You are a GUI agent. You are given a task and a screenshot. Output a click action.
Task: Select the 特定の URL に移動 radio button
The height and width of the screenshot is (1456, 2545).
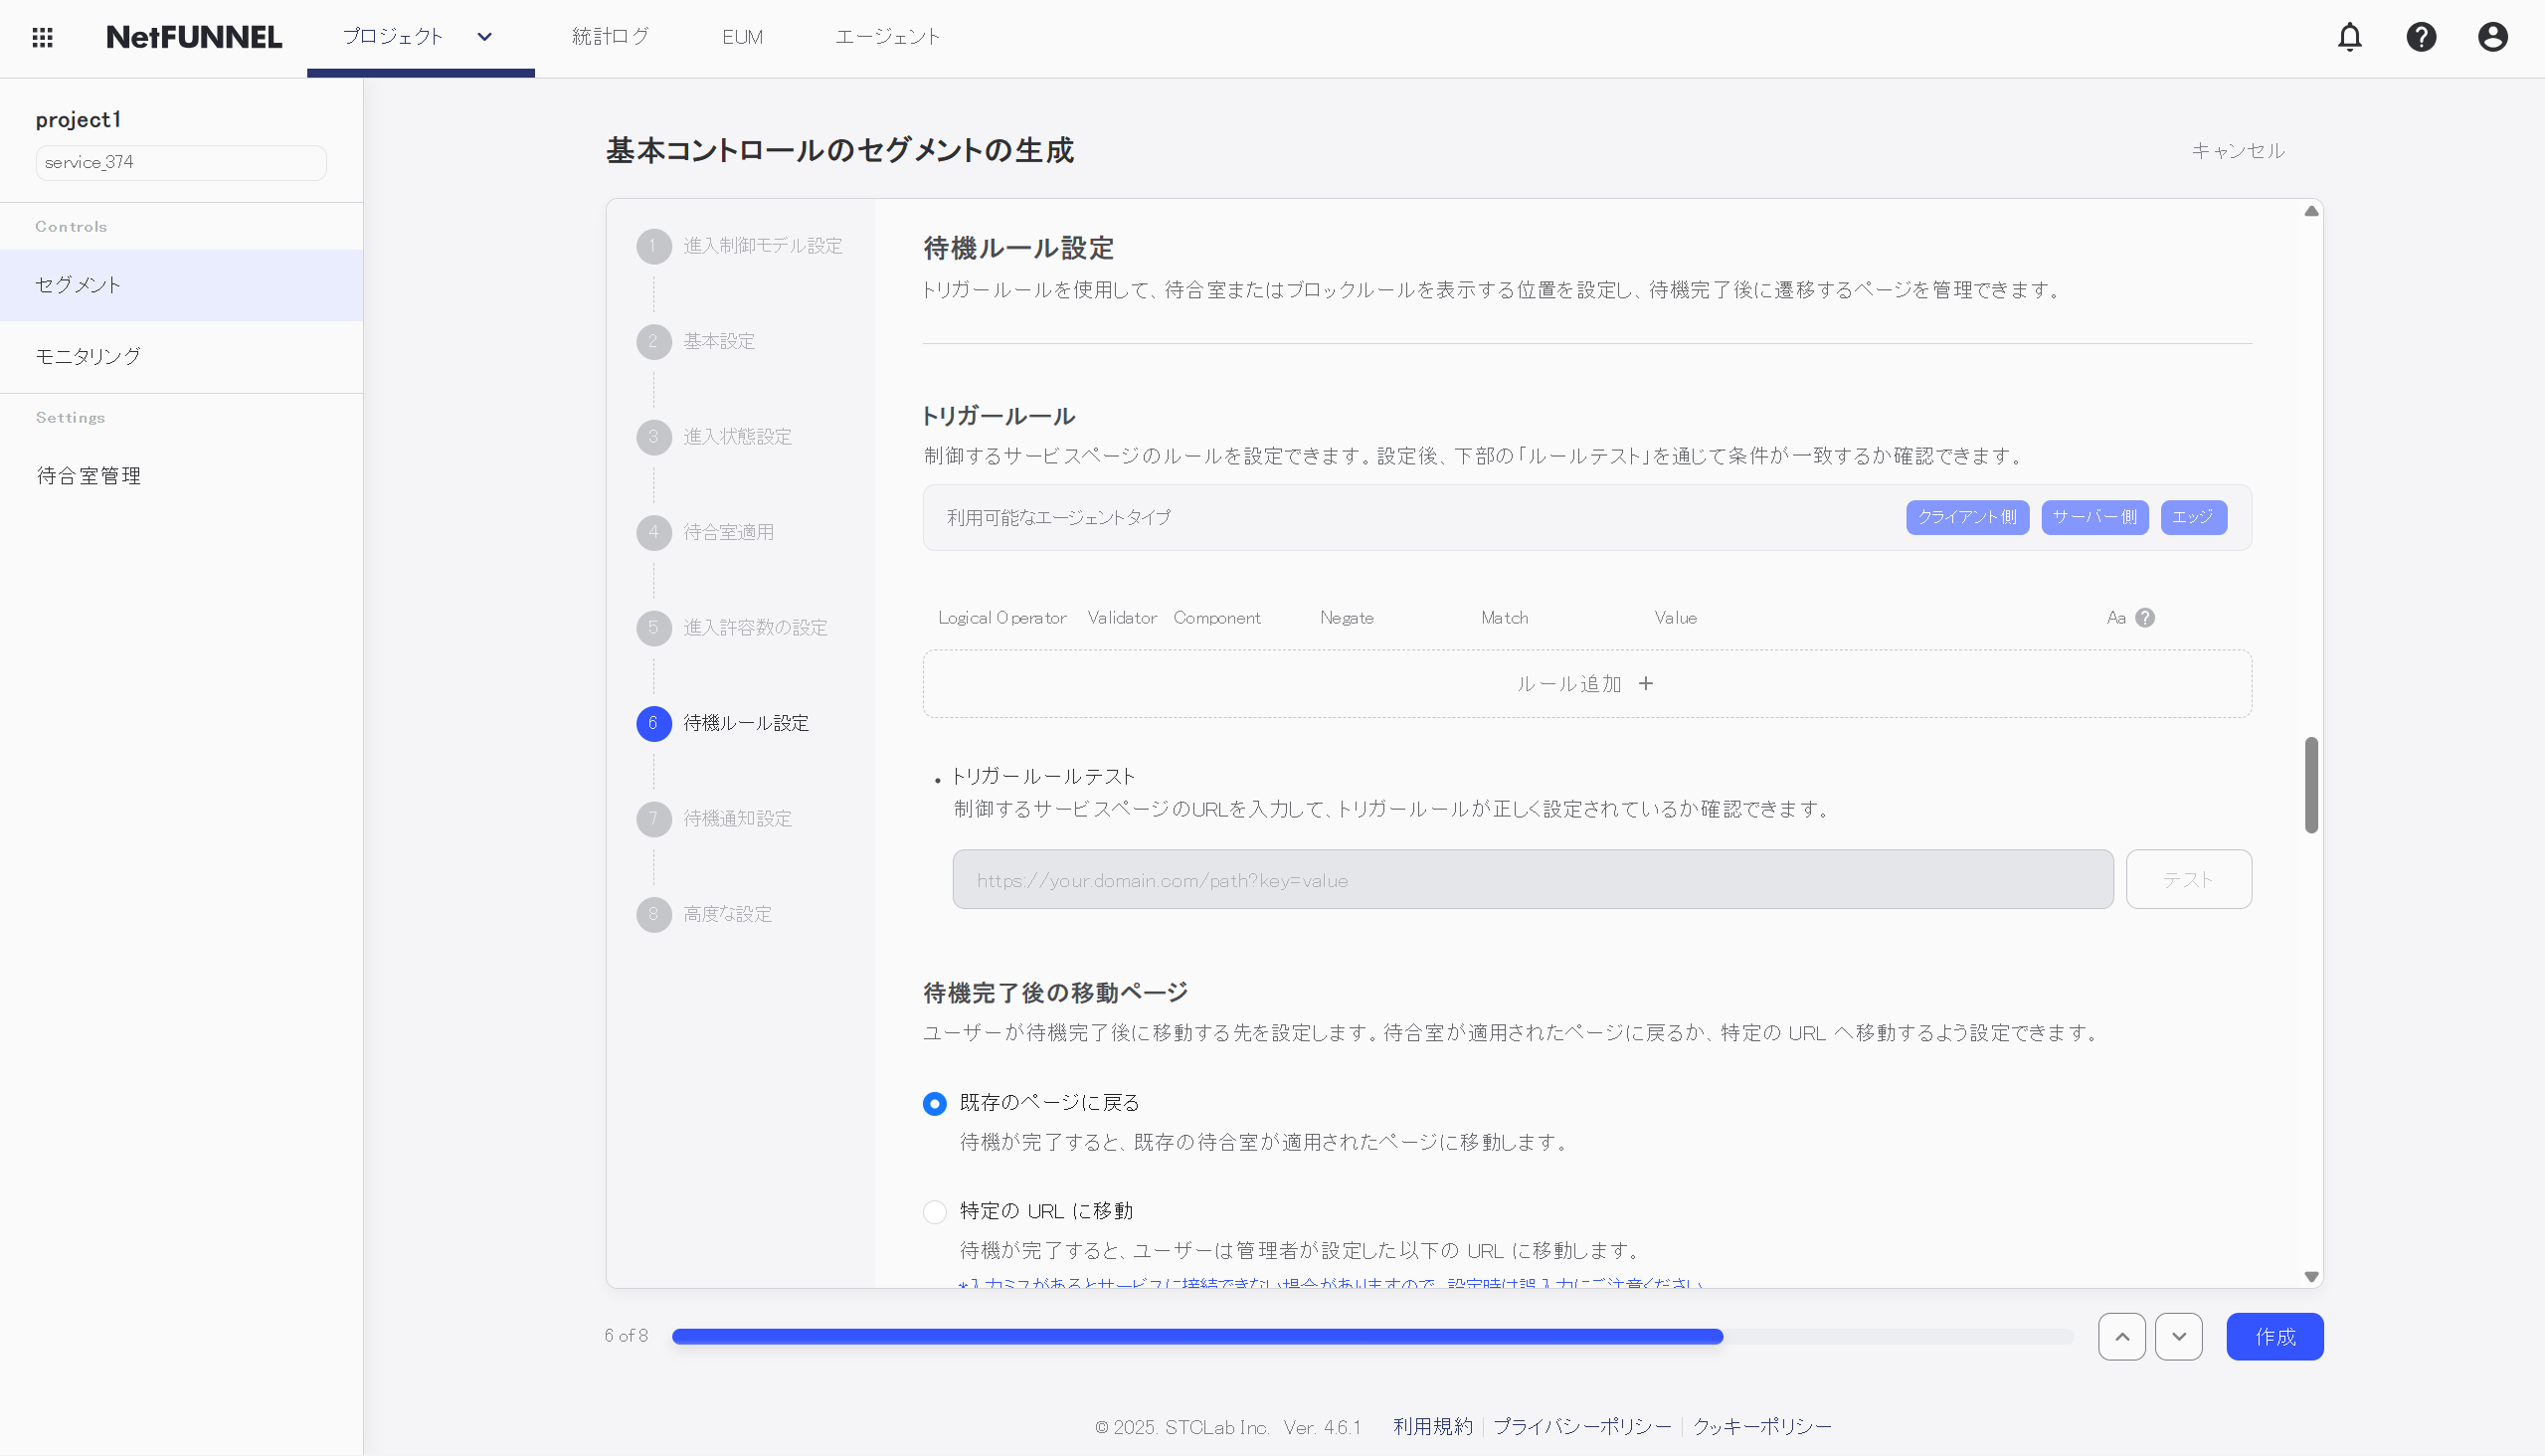click(934, 1211)
